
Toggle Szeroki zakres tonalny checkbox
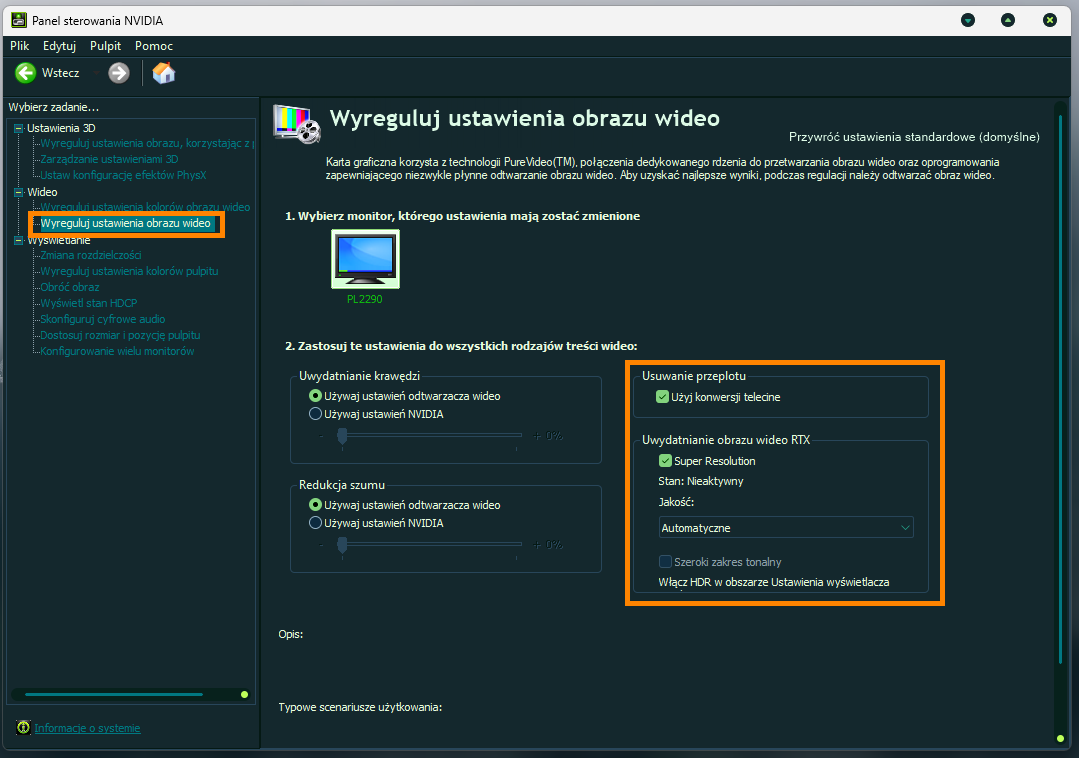point(665,562)
